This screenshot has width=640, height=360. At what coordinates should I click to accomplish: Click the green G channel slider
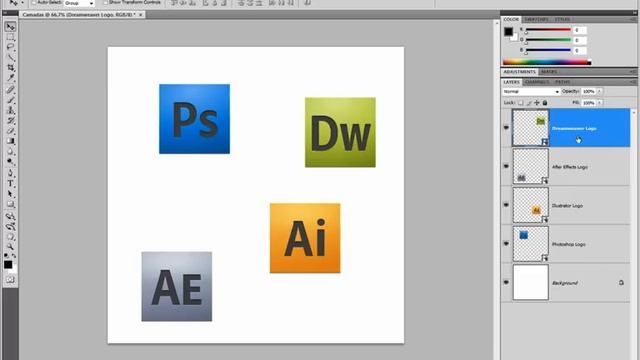[x=548, y=40]
